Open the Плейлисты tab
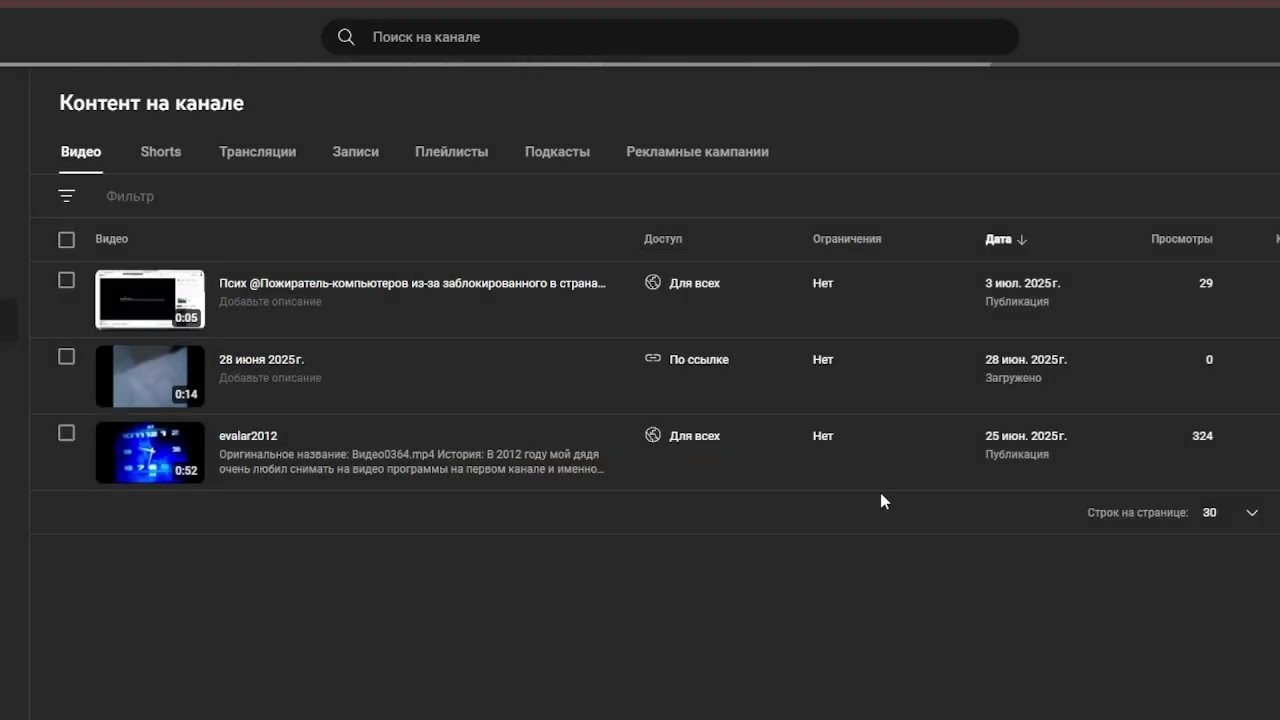The height and width of the screenshot is (720, 1280). click(452, 152)
